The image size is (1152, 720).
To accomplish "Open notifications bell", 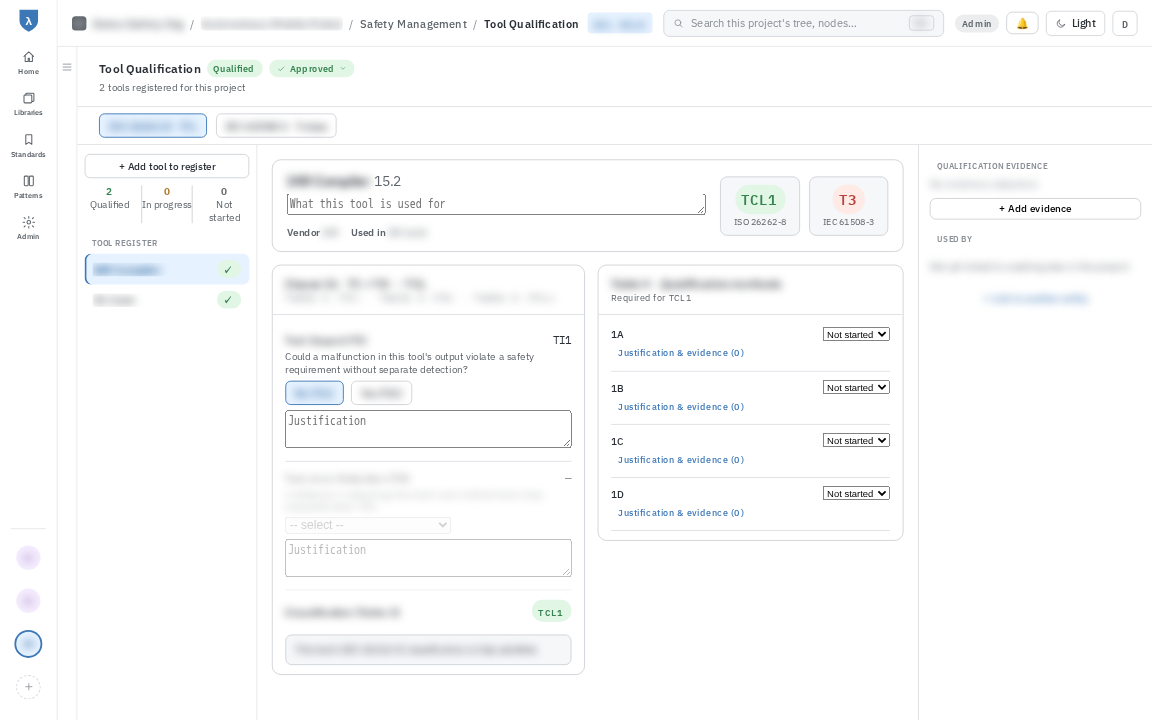I will click(1022, 24).
